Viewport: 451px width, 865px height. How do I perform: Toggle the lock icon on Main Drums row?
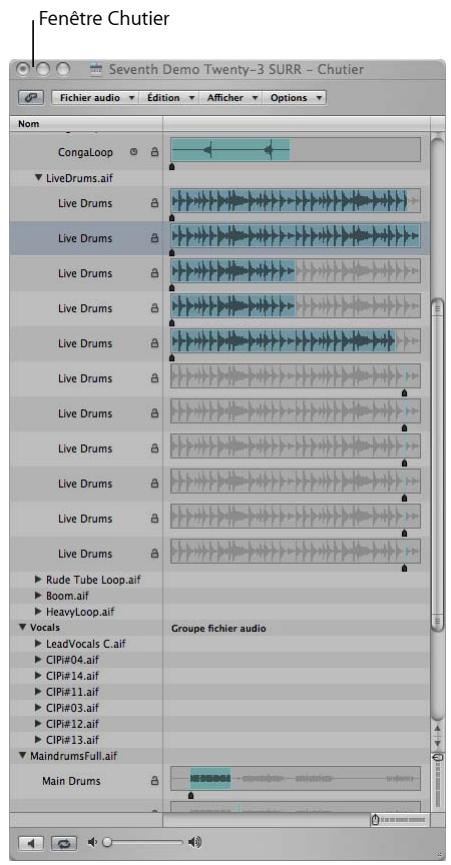click(x=154, y=781)
